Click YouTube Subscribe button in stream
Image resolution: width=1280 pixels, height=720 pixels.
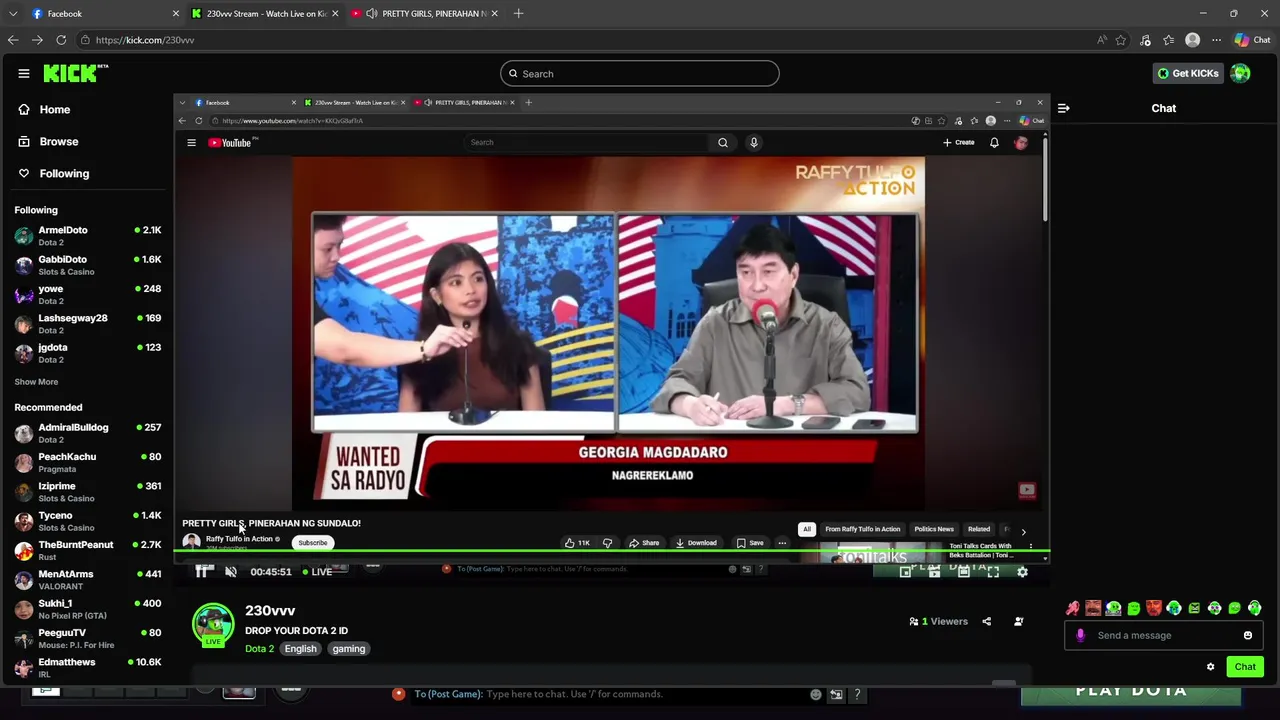pyautogui.click(x=312, y=543)
